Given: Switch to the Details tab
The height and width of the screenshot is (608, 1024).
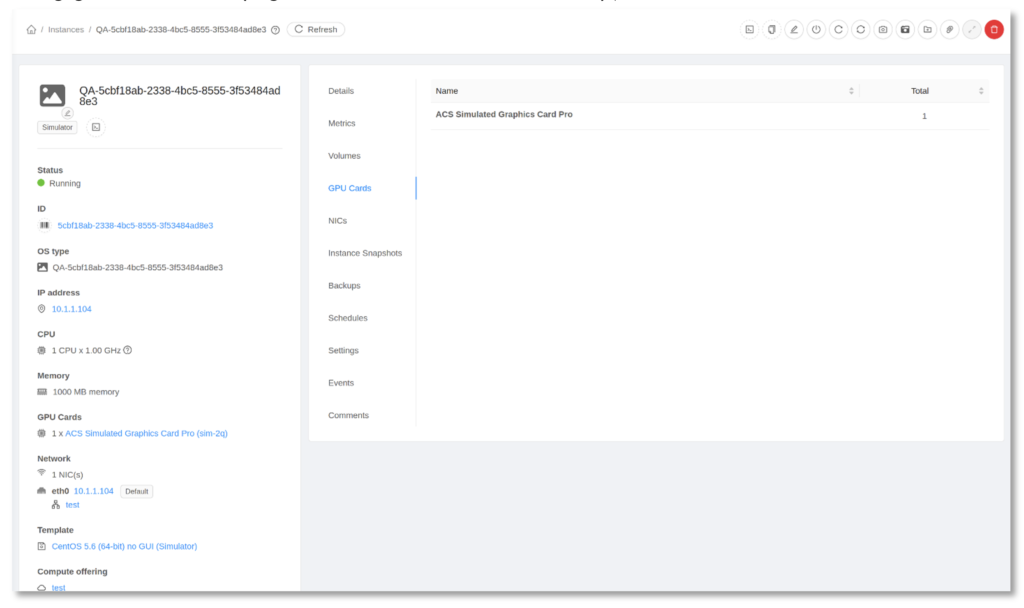Looking at the screenshot, I should click(341, 91).
